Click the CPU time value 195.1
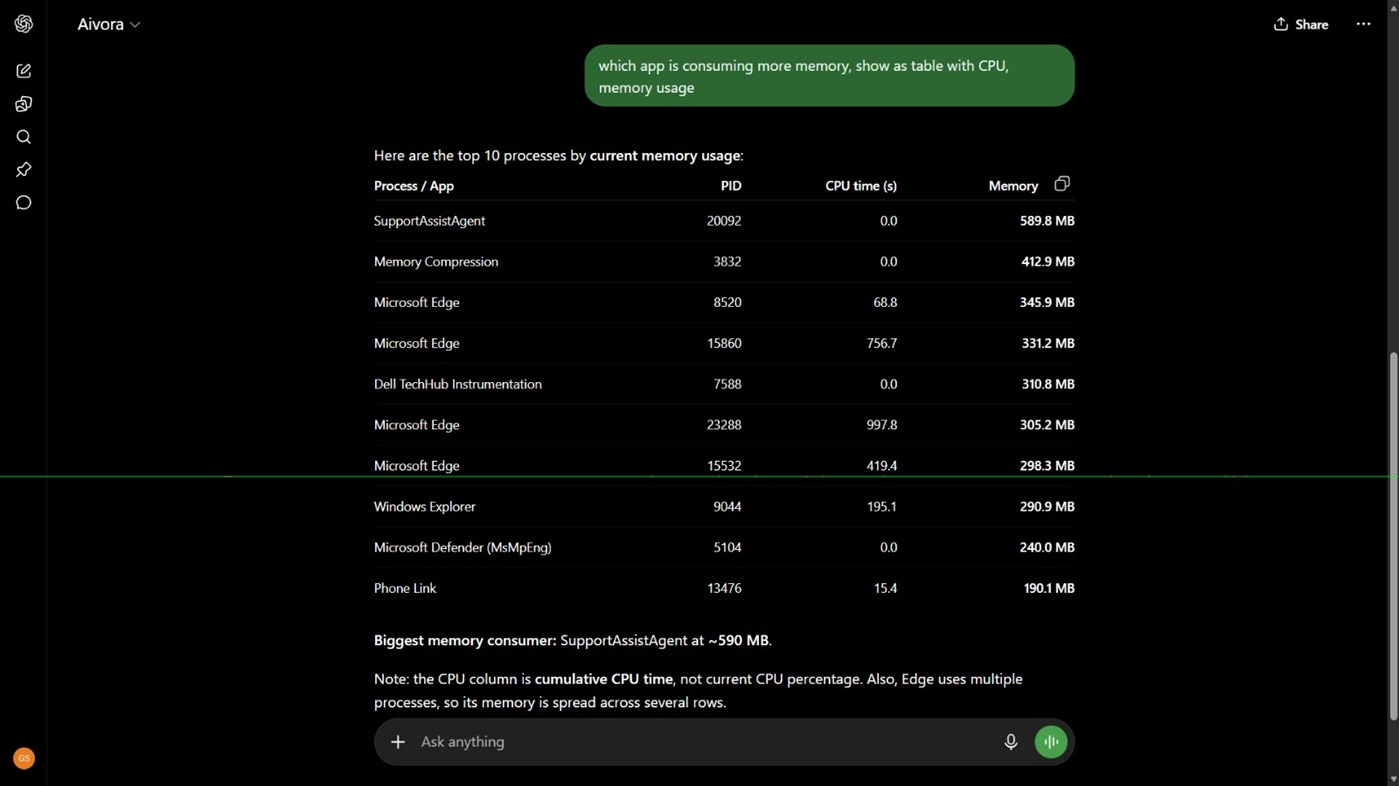Image resolution: width=1399 pixels, height=786 pixels. [x=882, y=507]
